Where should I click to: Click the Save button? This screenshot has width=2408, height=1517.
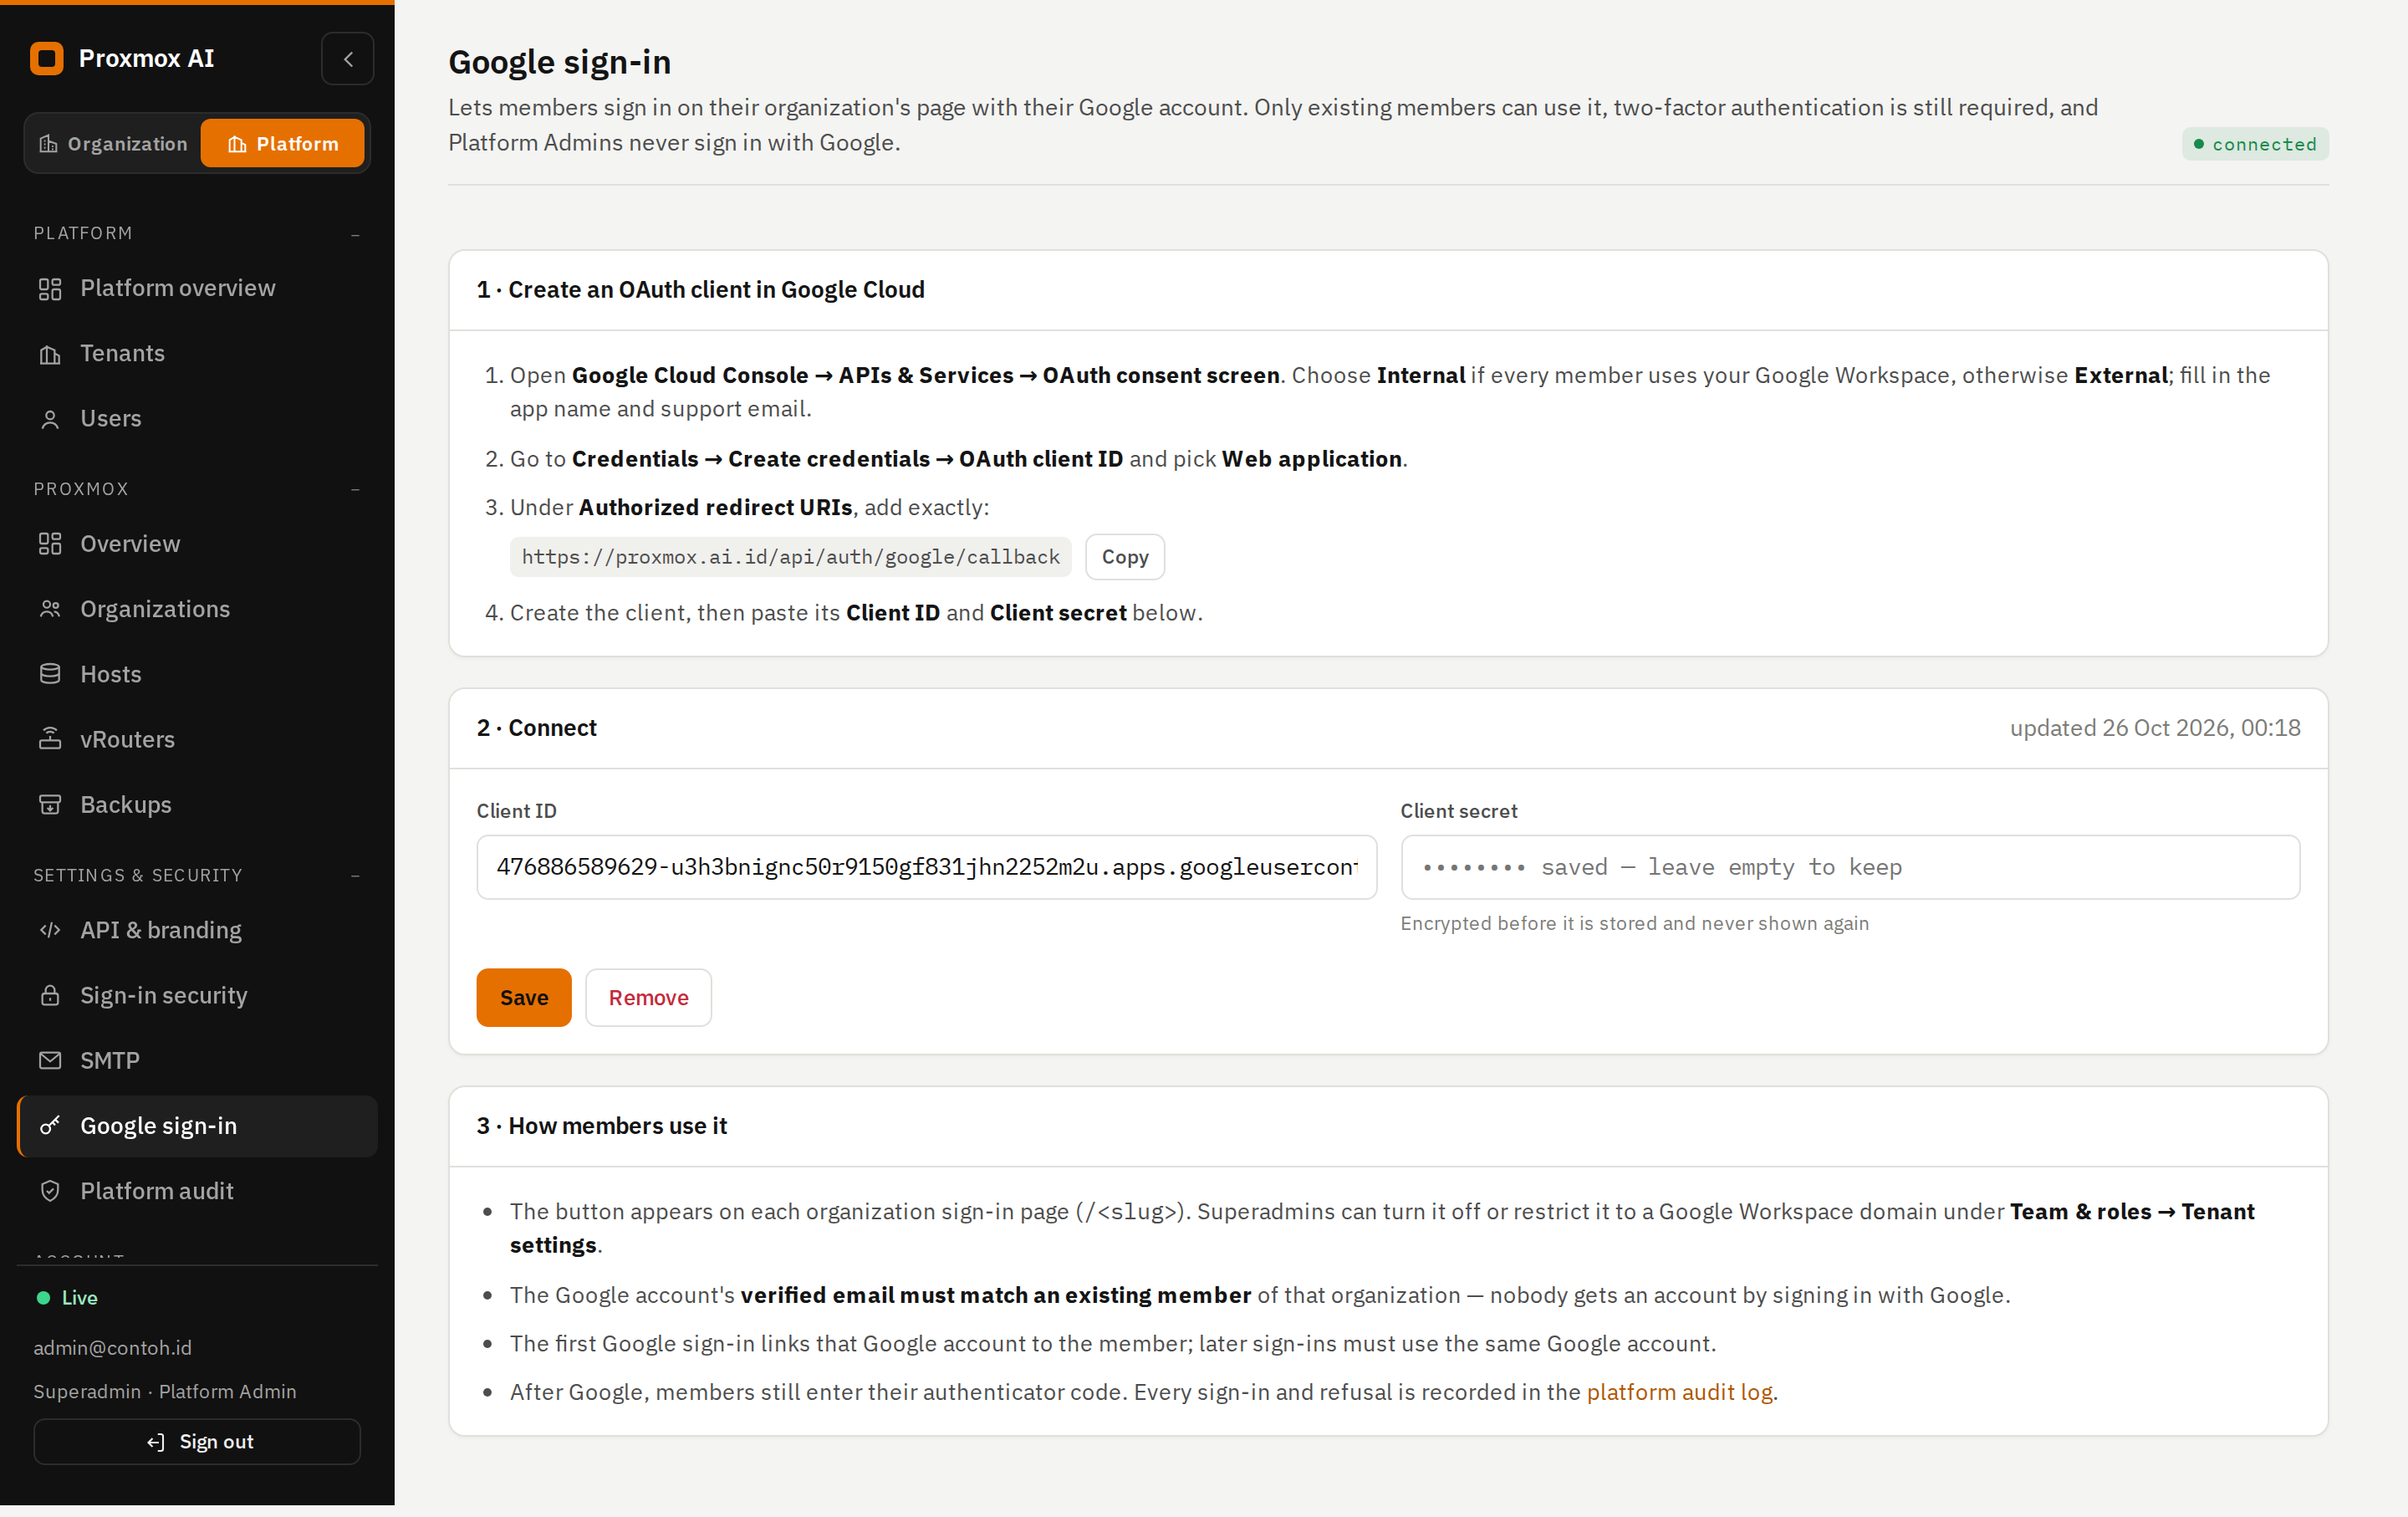click(524, 998)
